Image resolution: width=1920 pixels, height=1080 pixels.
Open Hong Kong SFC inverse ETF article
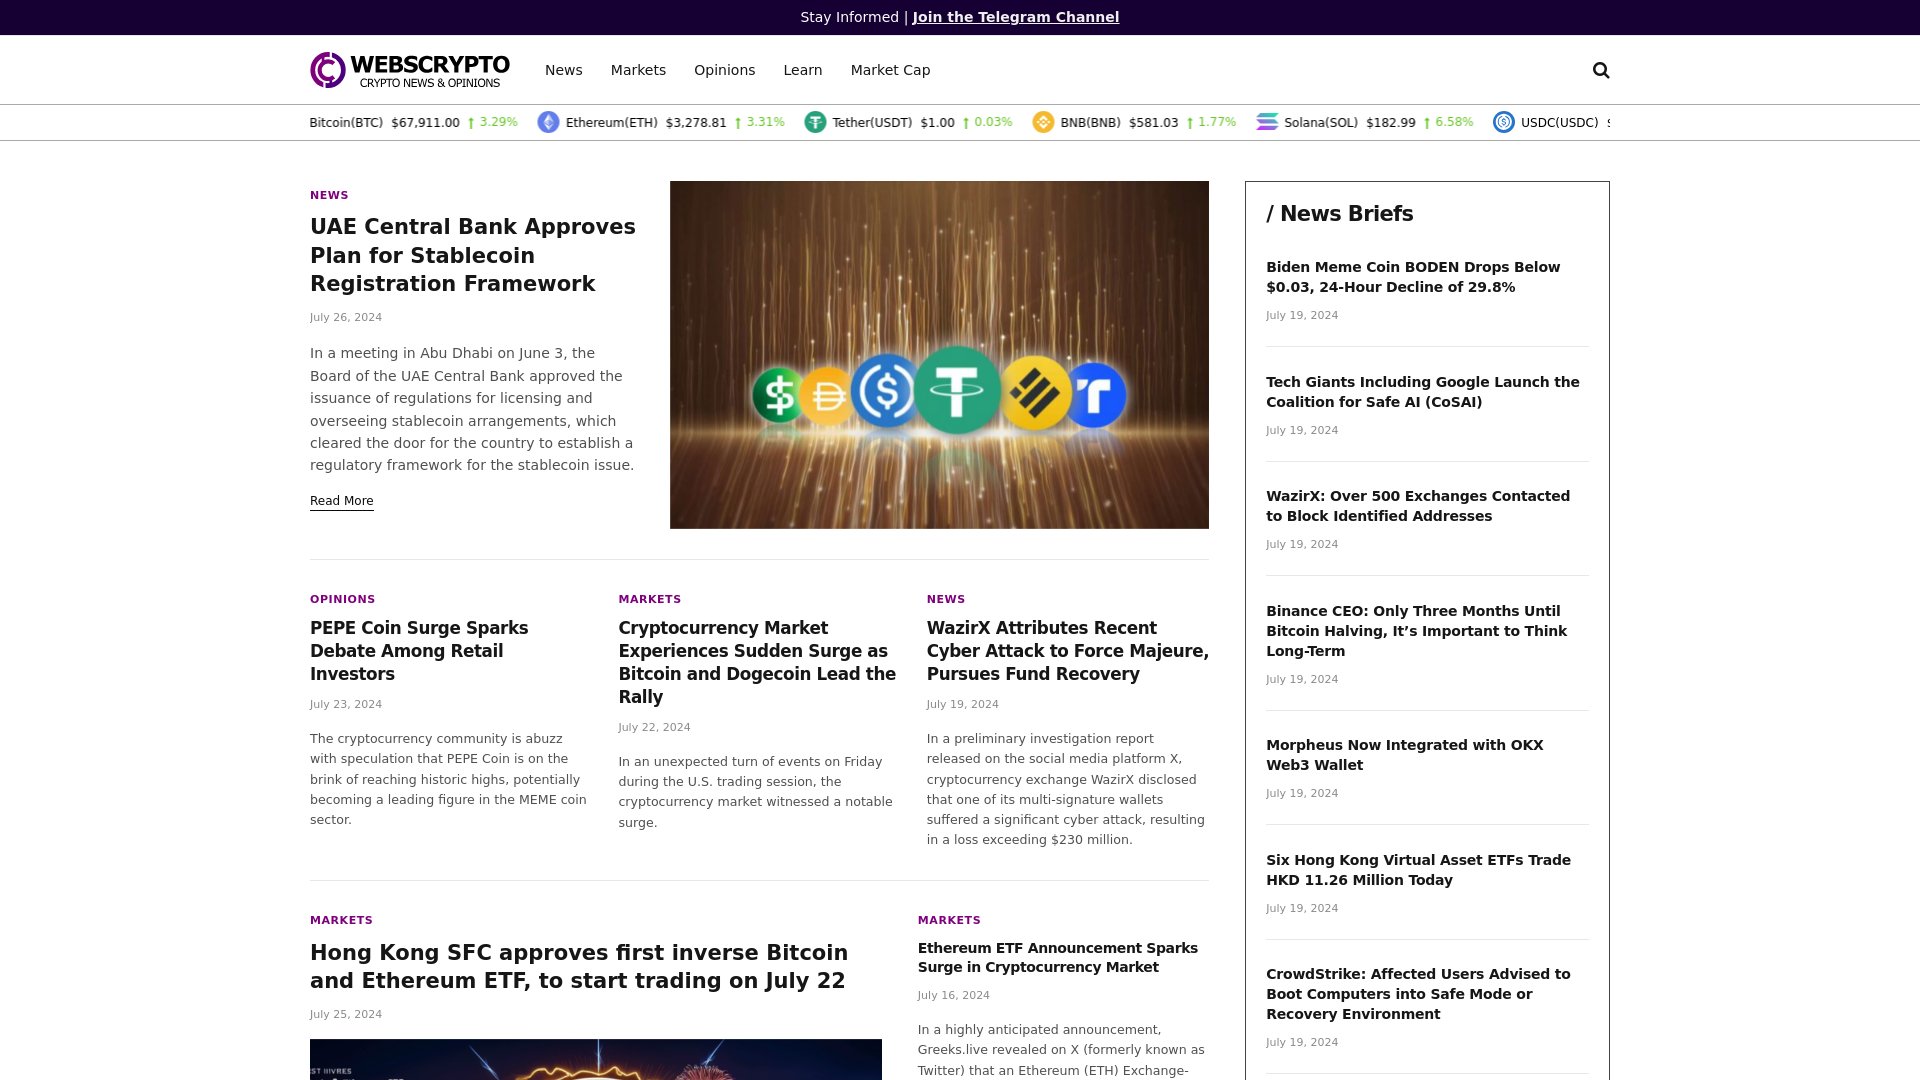click(x=579, y=967)
